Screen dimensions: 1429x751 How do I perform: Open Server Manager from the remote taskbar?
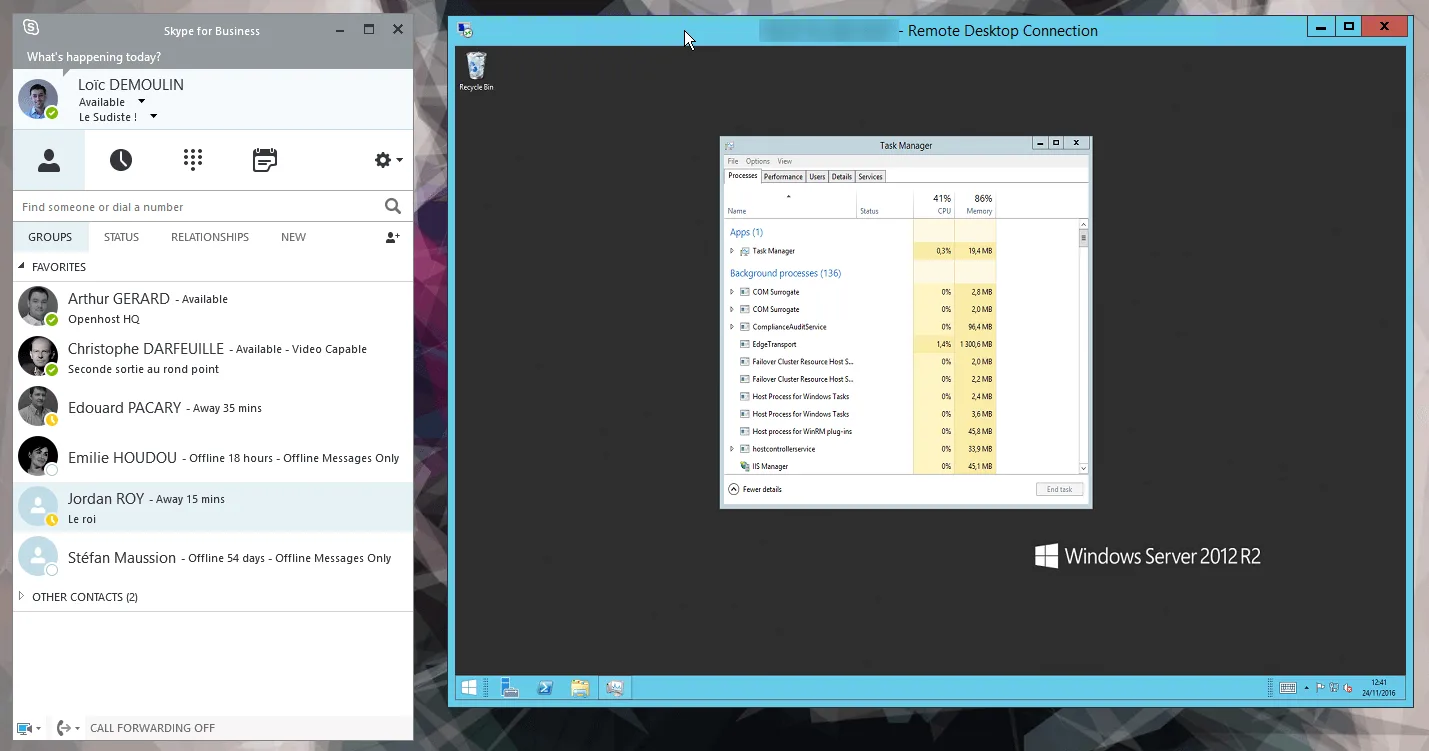510,687
